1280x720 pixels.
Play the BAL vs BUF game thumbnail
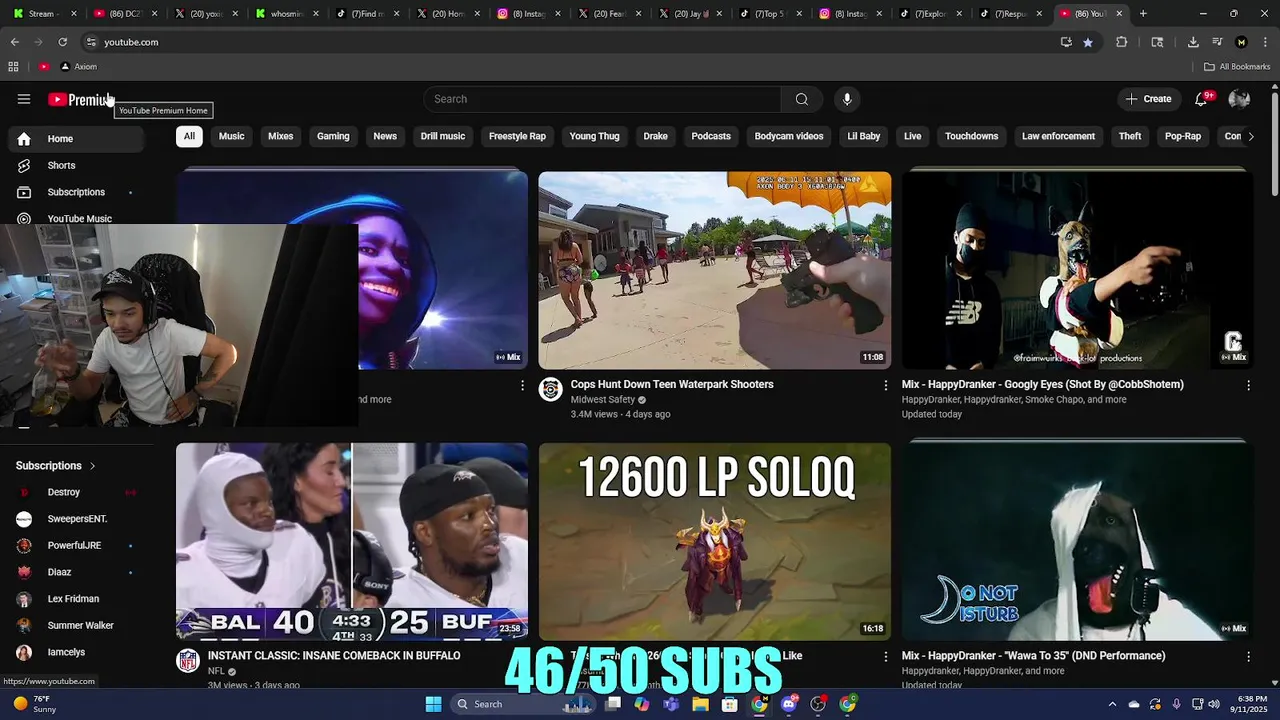click(x=352, y=541)
